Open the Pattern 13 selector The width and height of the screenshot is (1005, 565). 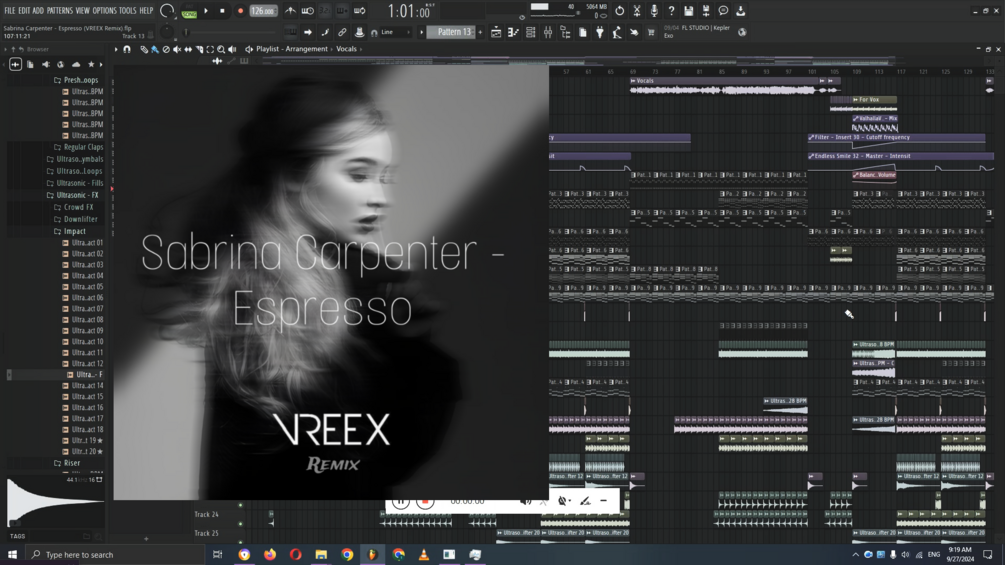pyautogui.click(x=453, y=31)
